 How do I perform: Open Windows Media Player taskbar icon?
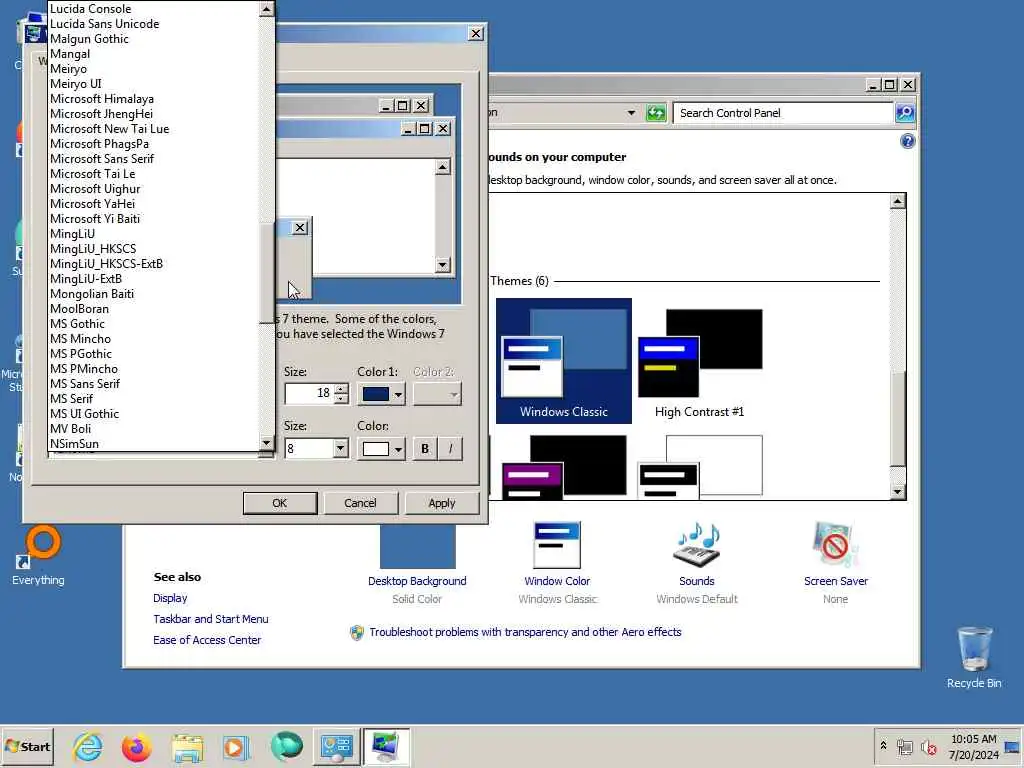[236, 747]
